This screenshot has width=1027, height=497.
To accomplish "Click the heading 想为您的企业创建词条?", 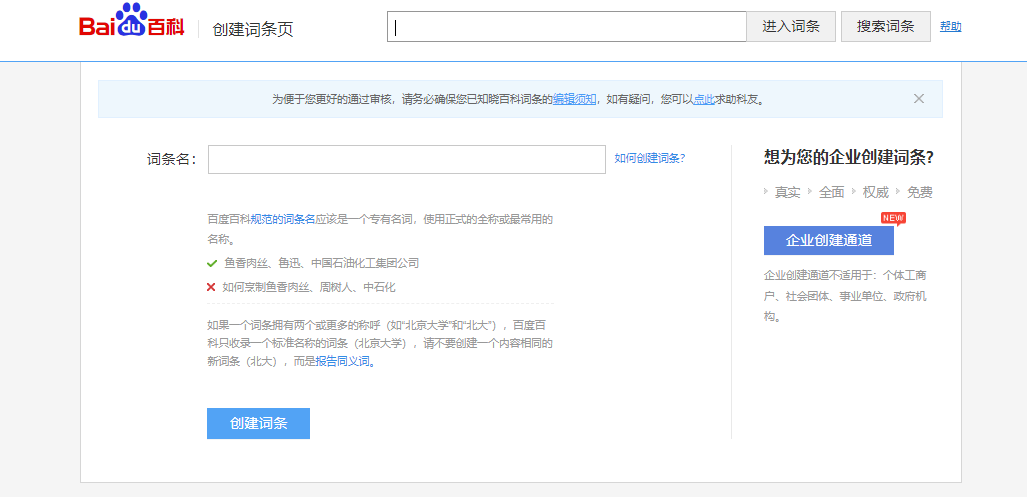I will (849, 157).
